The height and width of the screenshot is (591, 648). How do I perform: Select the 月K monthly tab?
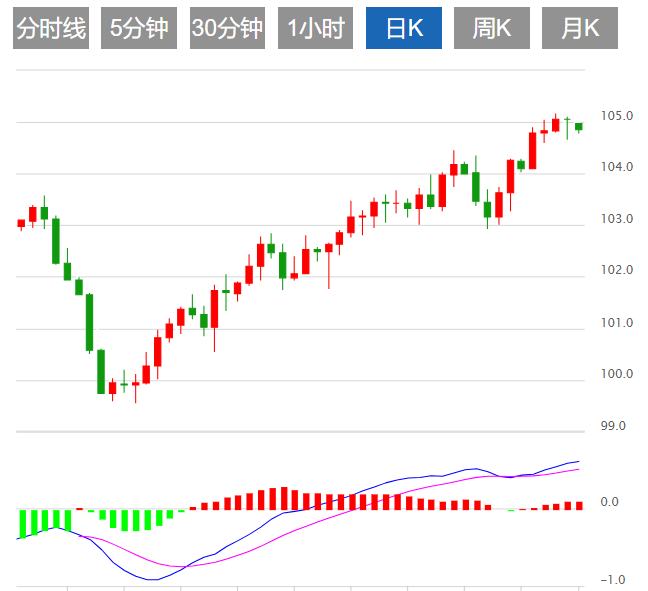pyautogui.click(x=580, y=29)
